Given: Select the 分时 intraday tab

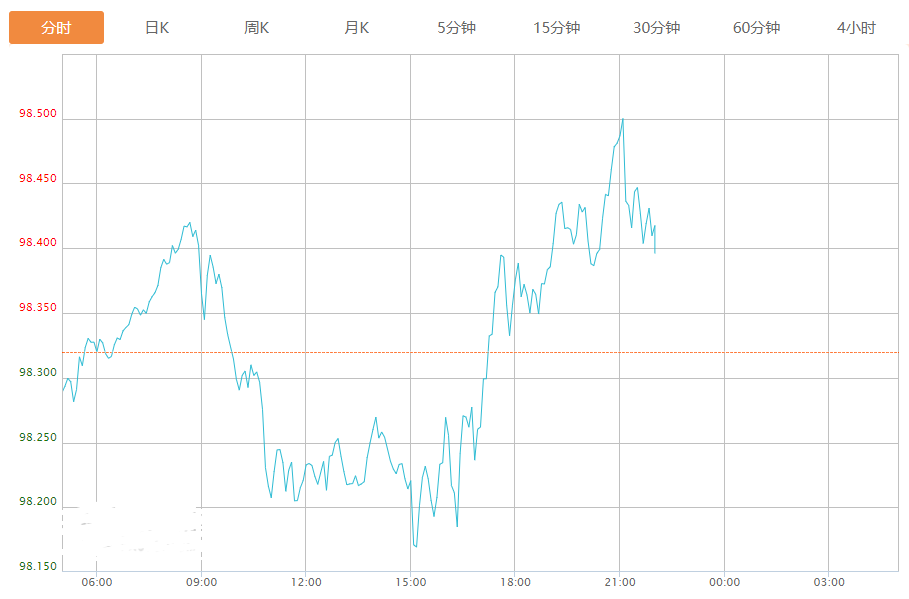Looking at the screenshot, I should [x=56, y=28].
